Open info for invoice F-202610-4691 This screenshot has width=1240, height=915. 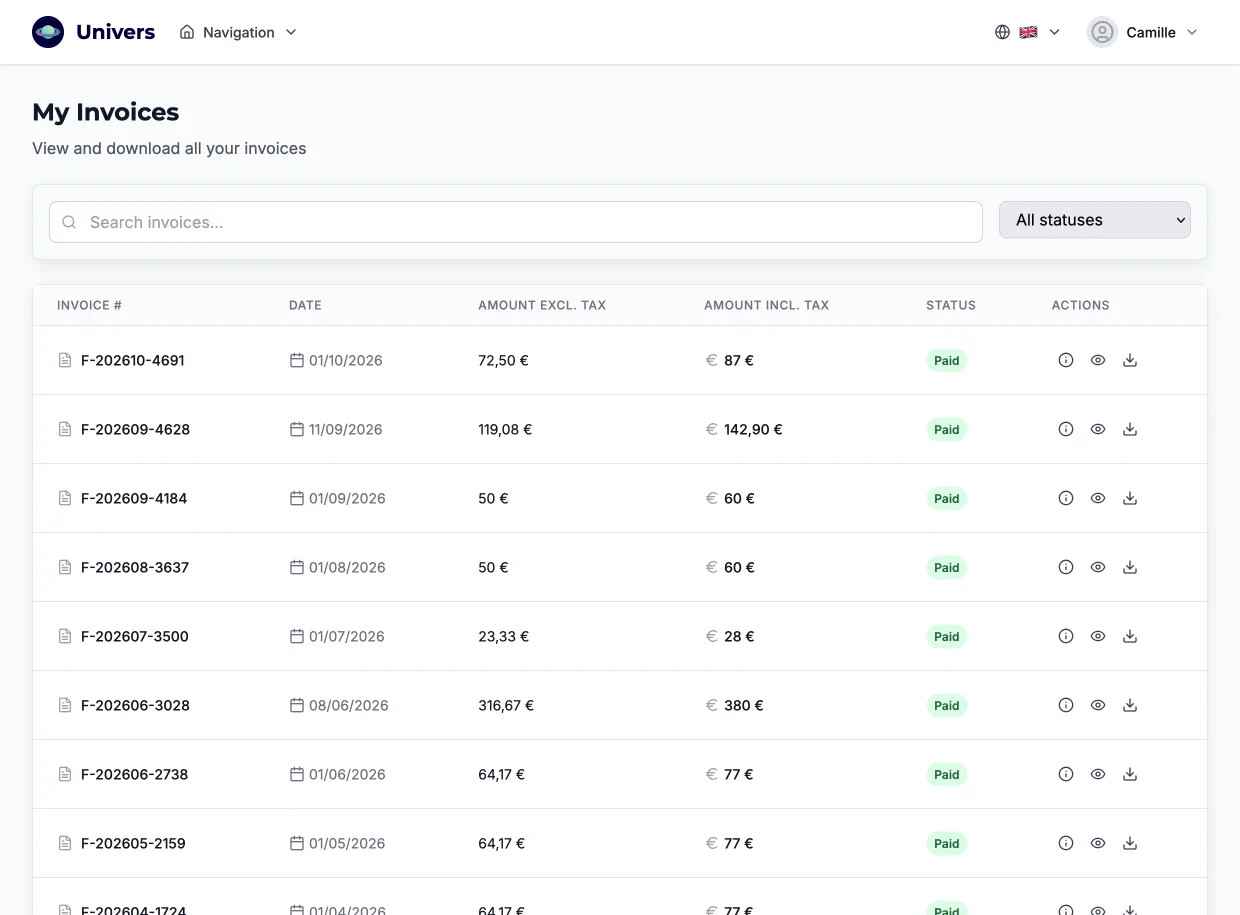1066,360
